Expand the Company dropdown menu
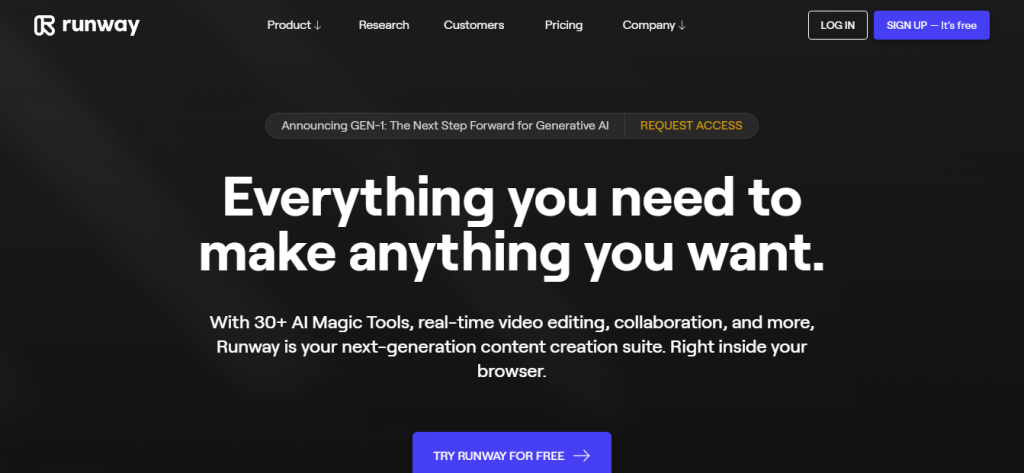 click(x=654, y=25)
